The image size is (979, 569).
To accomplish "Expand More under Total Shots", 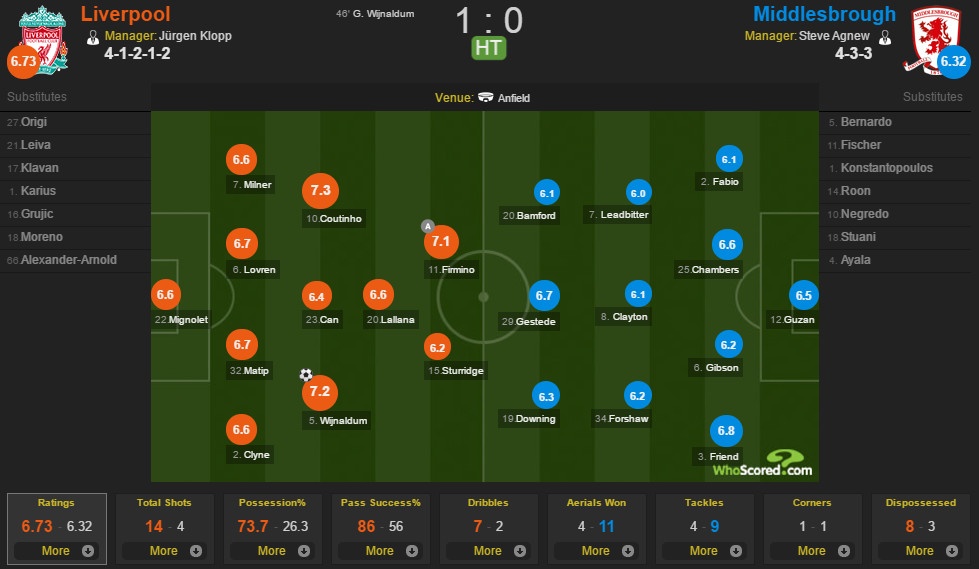I will coord(164,551).
